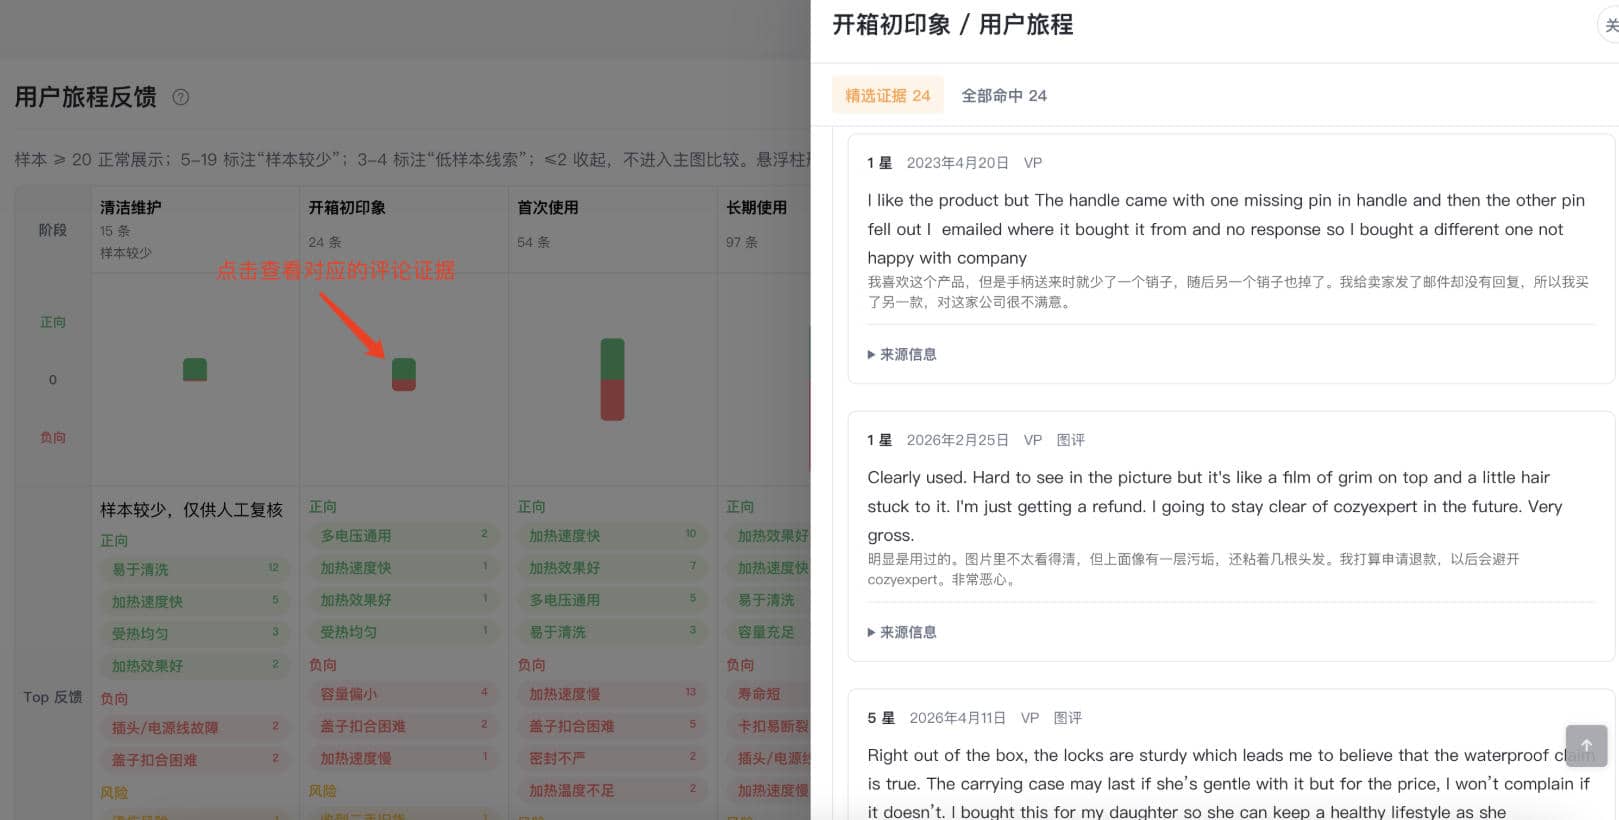The width and height of the screenshot is (1619, 820).
Task: Click the 图评 label on the 2026年2月25日 review
Action: click(x=1070, y=440)
